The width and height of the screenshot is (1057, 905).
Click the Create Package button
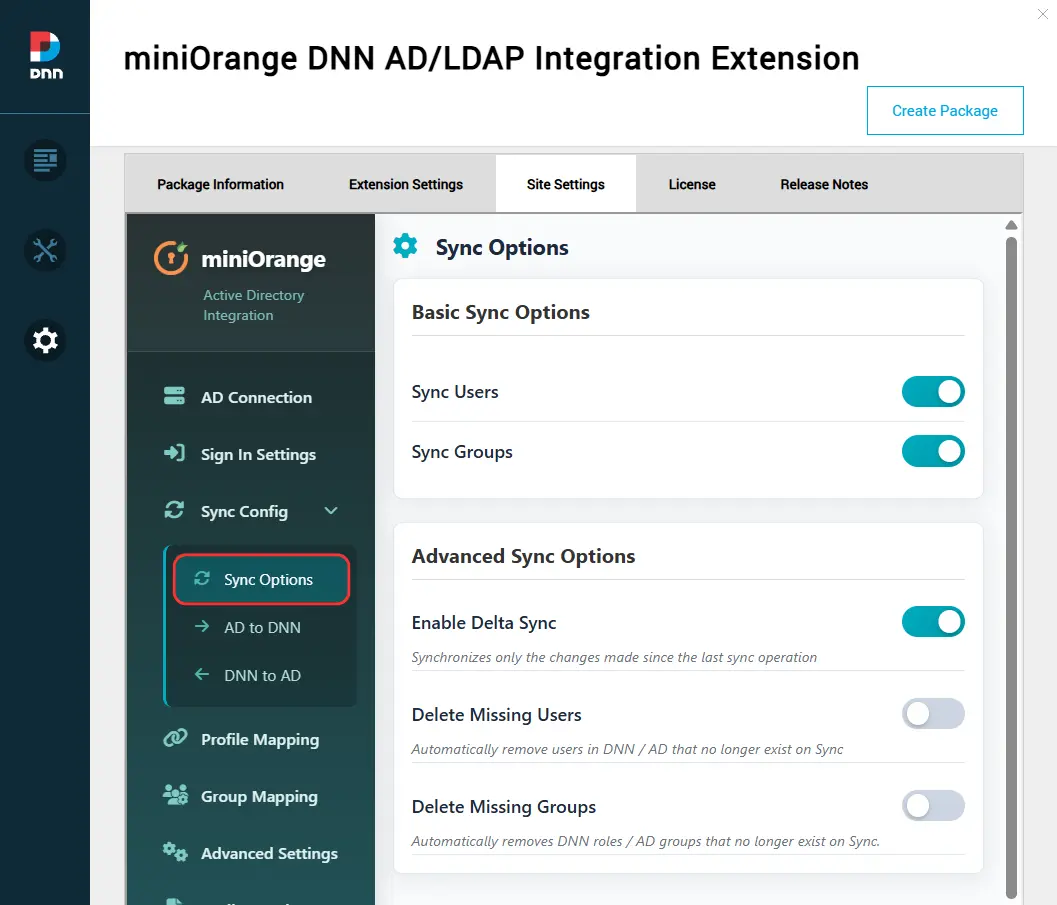(x=945, y=111)
